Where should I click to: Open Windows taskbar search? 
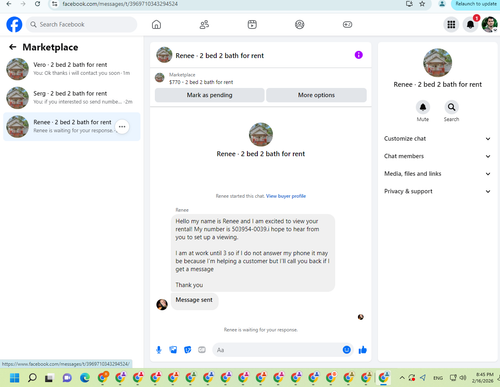[32, 378]
